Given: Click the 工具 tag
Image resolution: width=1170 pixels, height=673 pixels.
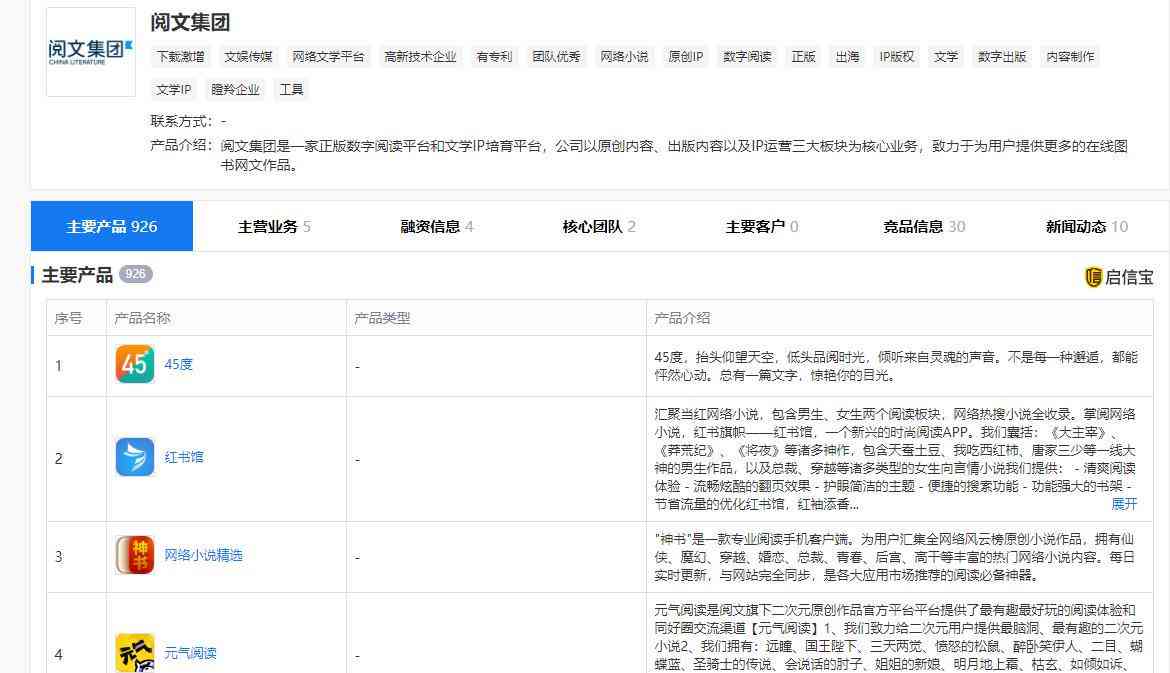Looking at the screenshot, I should point(291,90).
